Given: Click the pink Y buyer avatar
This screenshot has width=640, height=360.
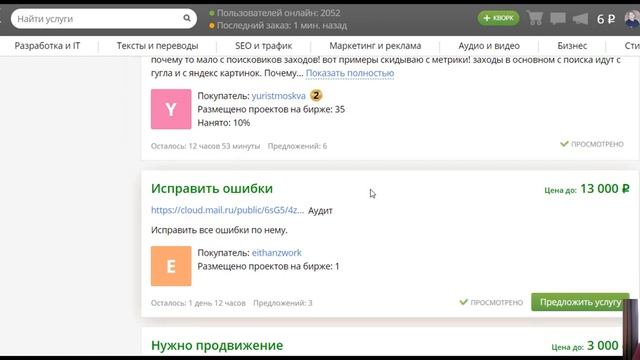Looking at the screenshot, I should [x=171, y=109].
